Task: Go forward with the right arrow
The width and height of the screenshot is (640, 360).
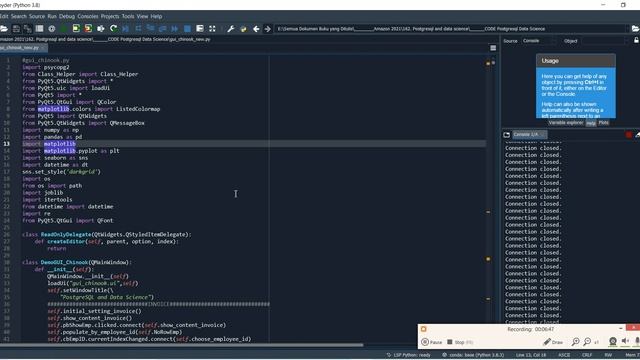Action: pyautogui.click(x=268, y=29)
